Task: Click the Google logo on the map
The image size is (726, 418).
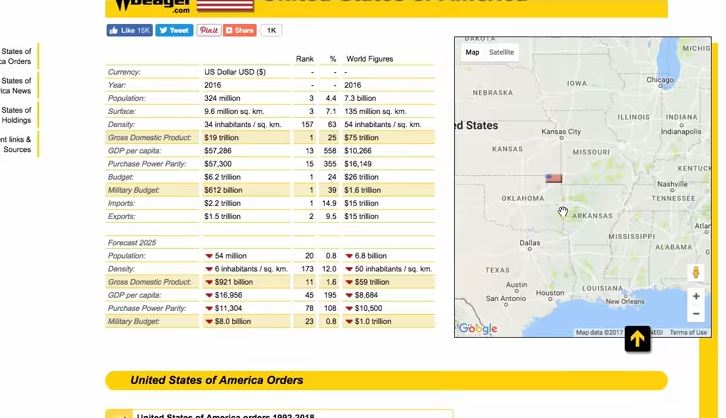Action: (477, 329)
